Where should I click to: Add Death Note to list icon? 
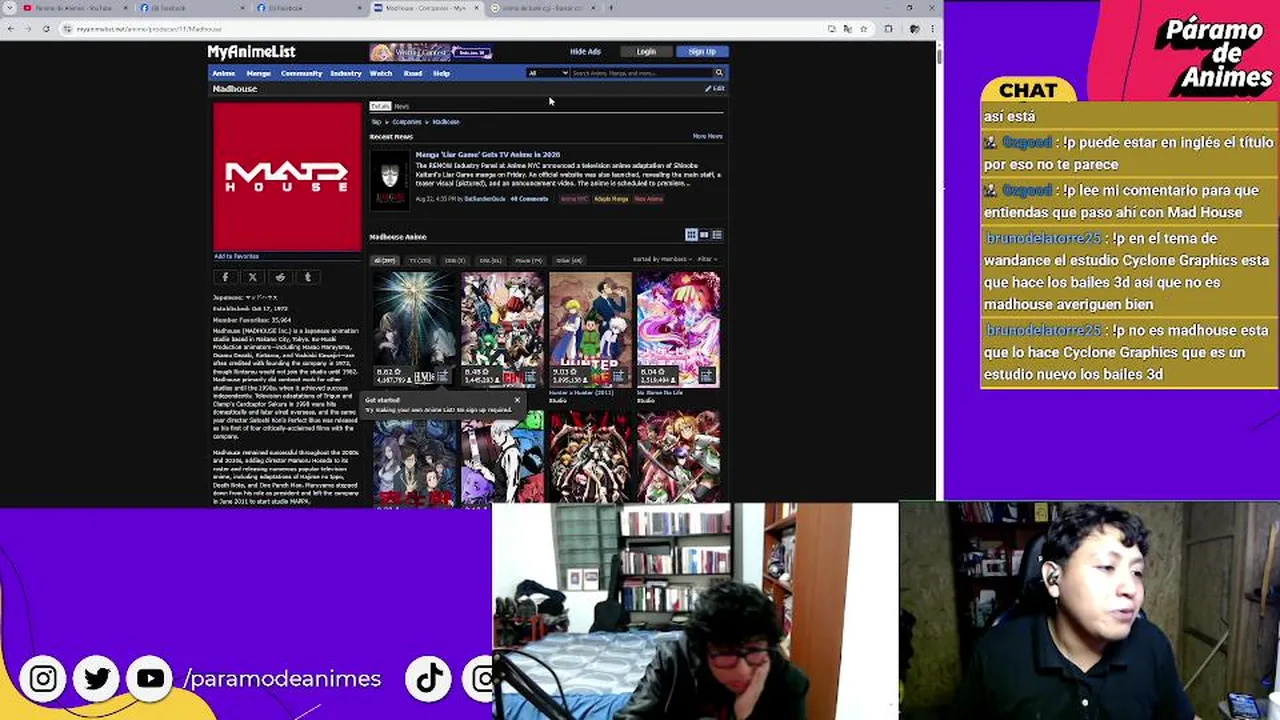point(442,377)
